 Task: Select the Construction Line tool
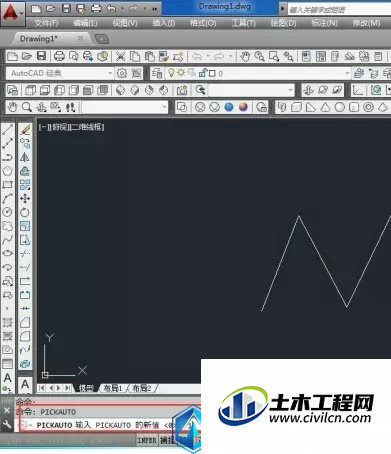pyautogui.click(x=8, y=143)
